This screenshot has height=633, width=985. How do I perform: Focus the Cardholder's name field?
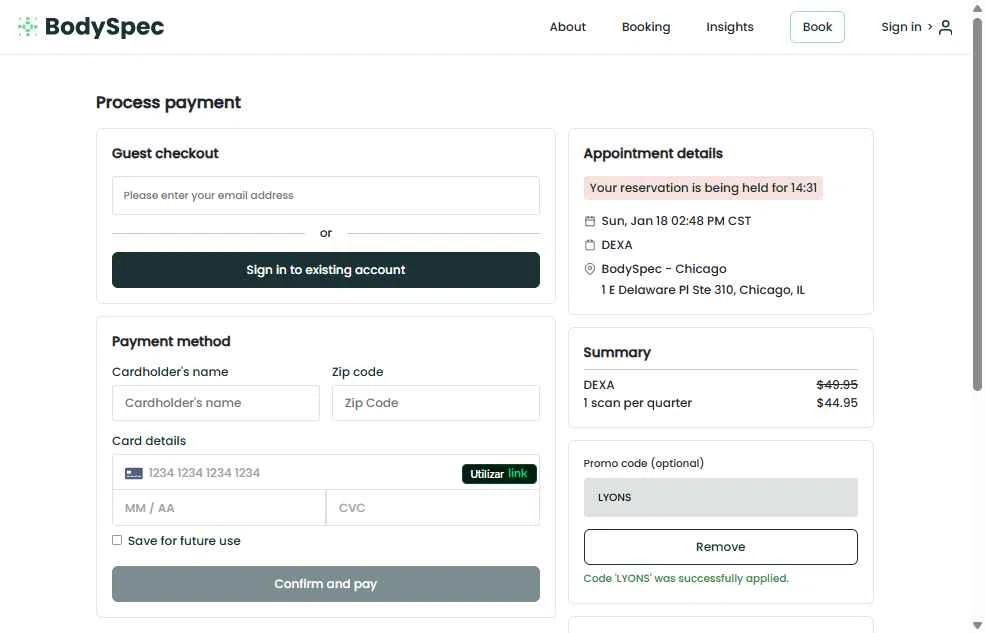[215, 403]
